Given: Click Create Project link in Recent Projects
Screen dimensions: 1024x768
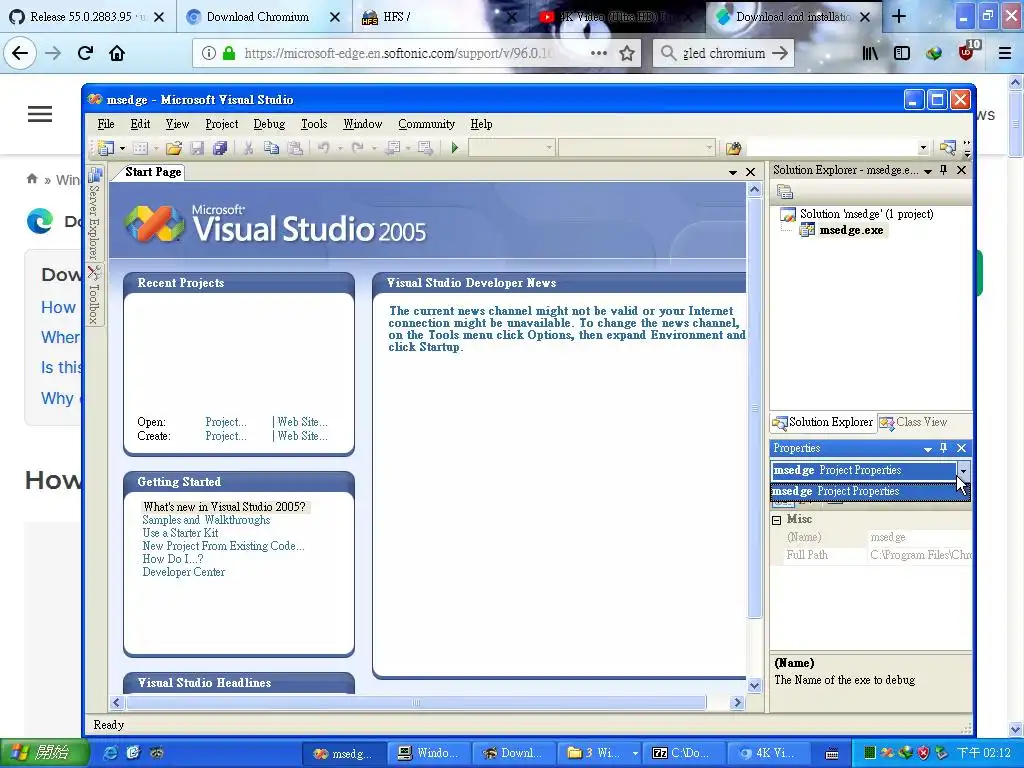Looking at the screenshot, I should click(x=226, y=436).
